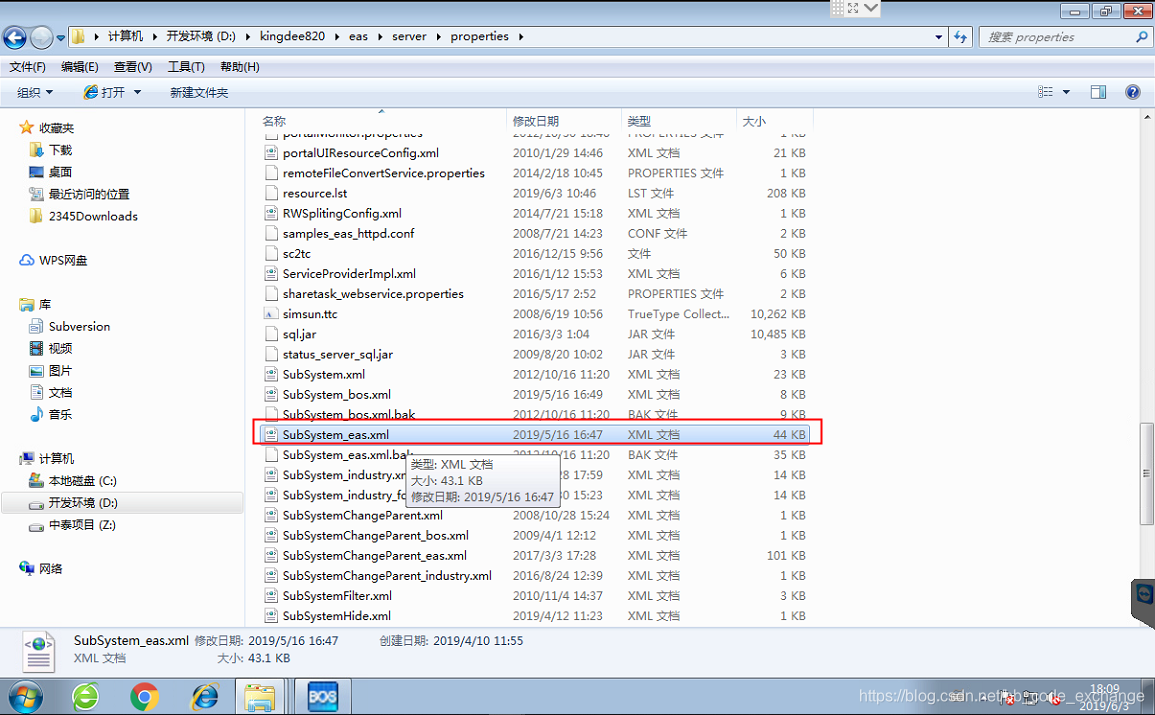Open the BOS application from taskbar
1155x715 pixels.
(323, 697)
